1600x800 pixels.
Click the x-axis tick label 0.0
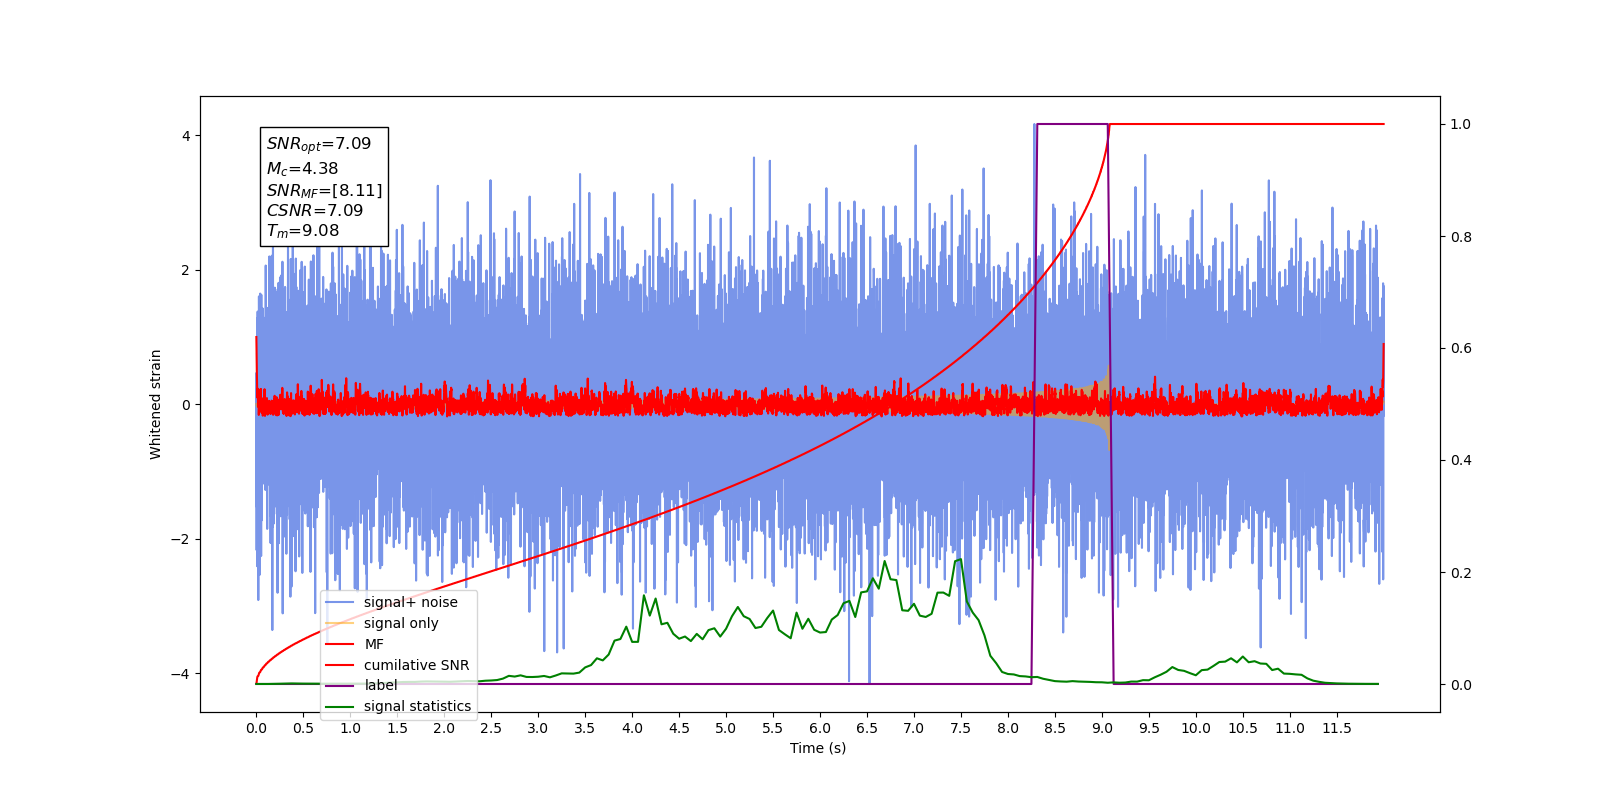(256, 728)
